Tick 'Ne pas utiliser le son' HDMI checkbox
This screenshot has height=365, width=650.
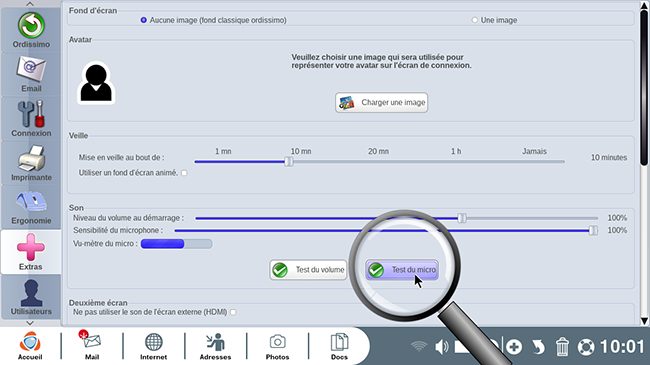(233, 312)
